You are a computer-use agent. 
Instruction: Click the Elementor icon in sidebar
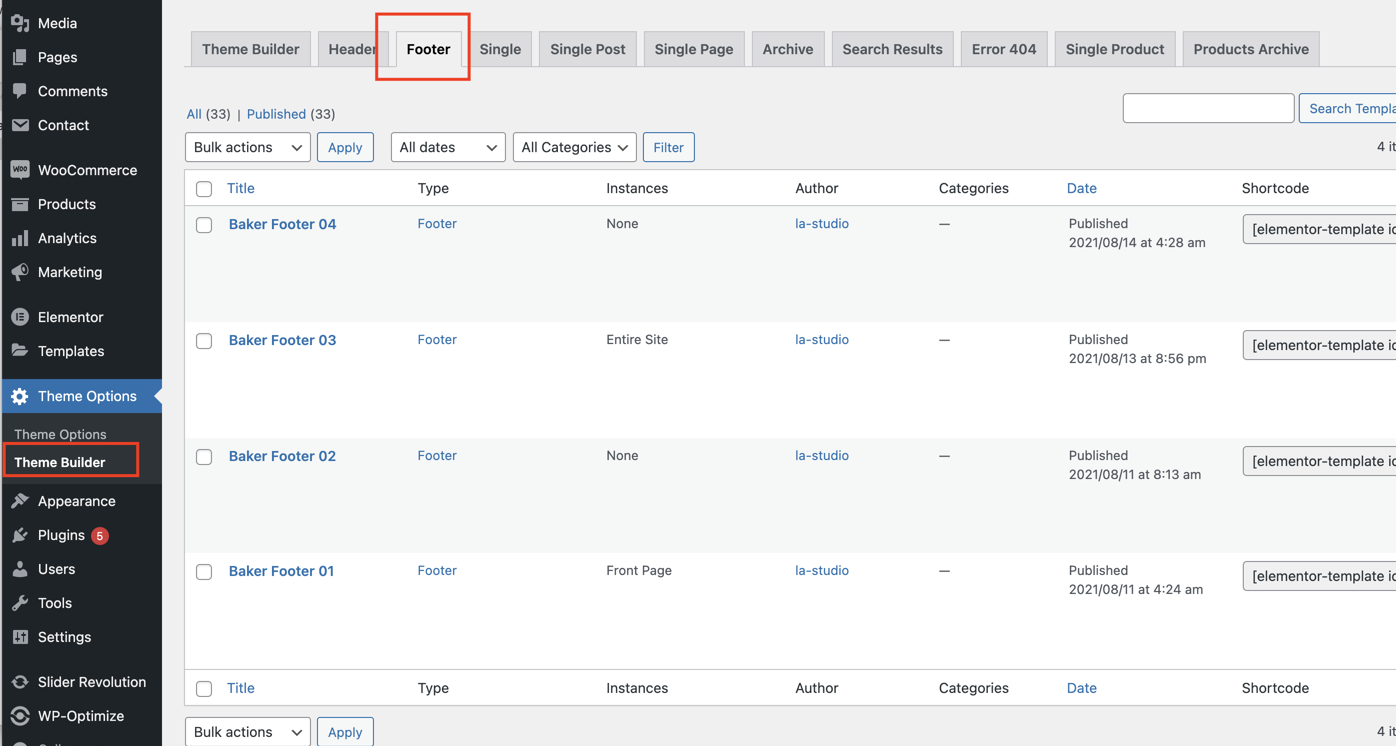tap(20, 317)
